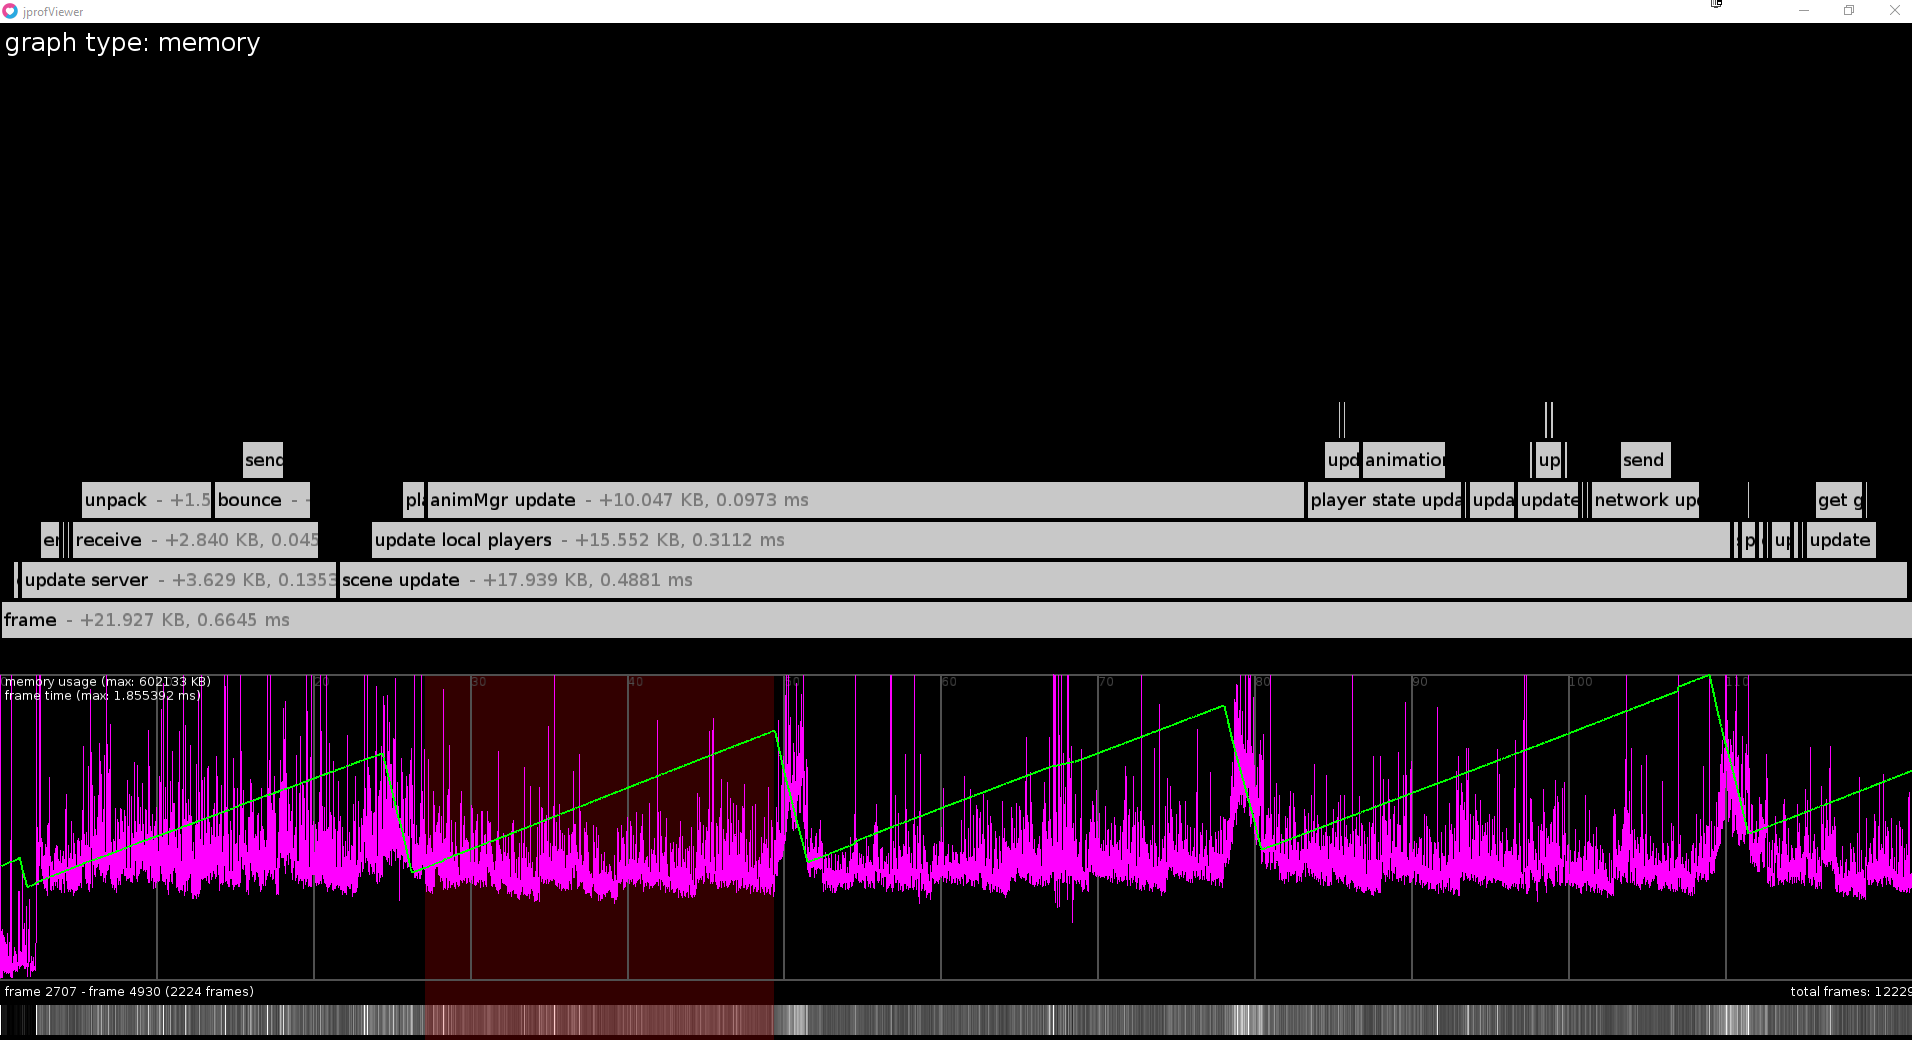1912x1040 pixels.
Task: Select the update server block
Action: tap(179, 580)
